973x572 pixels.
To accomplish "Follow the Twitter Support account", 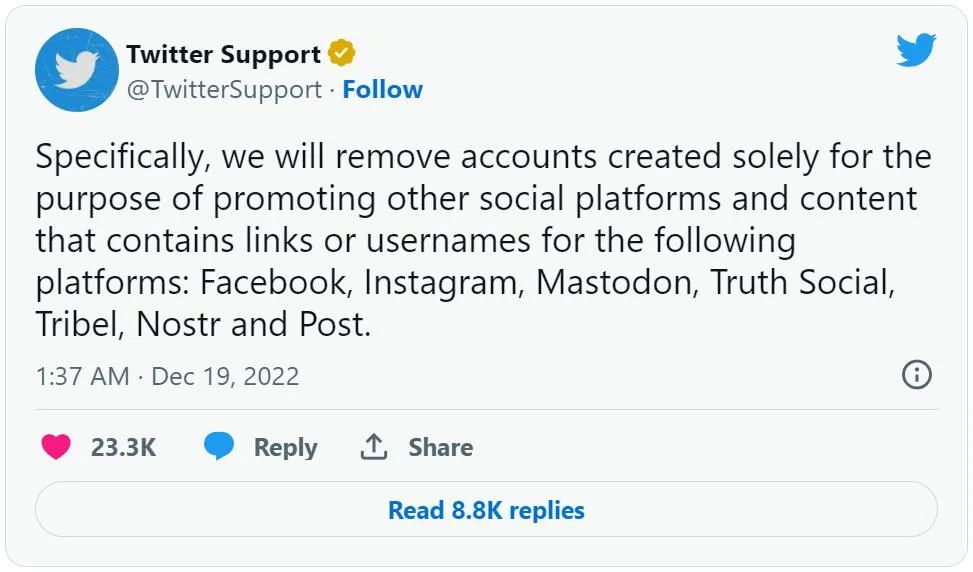I will [x=382, y=89].
